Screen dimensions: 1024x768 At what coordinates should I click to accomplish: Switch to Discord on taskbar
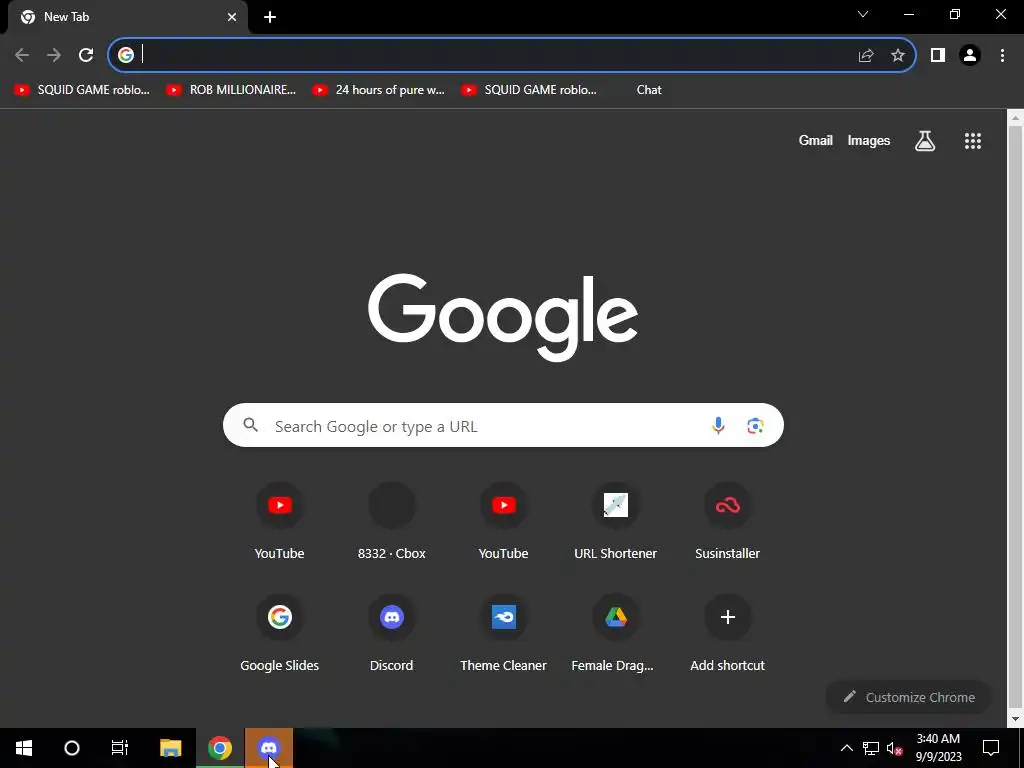(269, 748)
